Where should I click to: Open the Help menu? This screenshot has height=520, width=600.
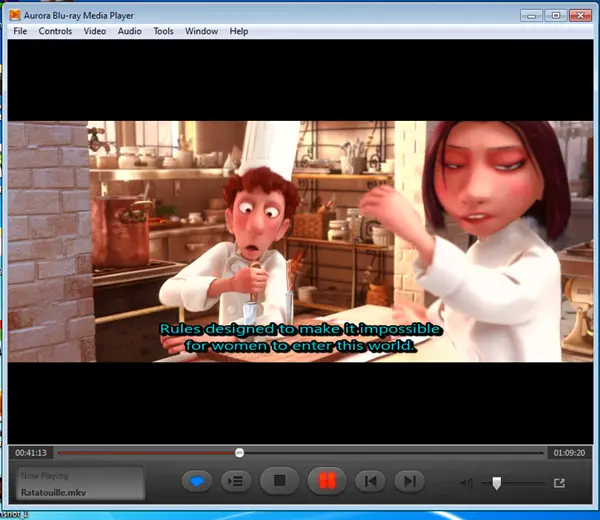tap(239, 31)
